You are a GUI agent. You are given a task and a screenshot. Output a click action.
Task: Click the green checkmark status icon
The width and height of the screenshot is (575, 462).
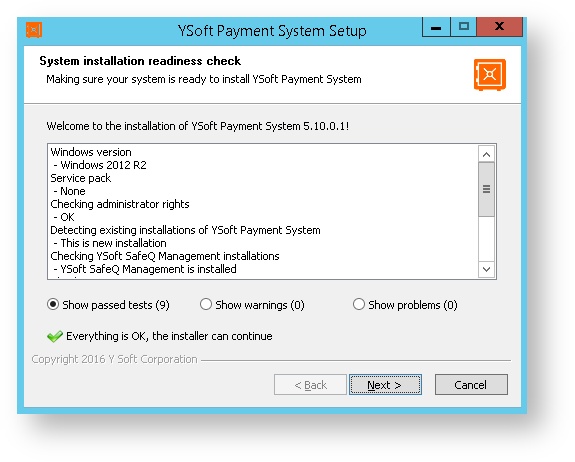pos(55,336)
